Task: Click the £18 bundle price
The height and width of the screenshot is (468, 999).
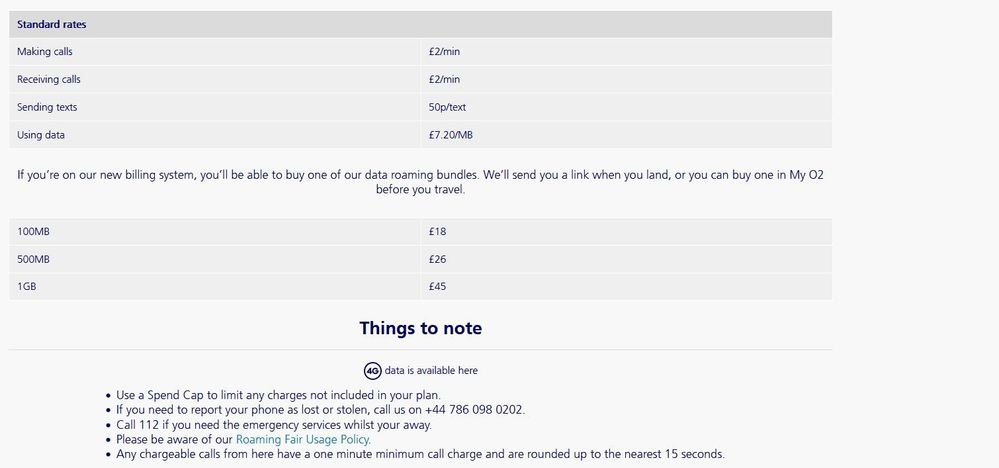Action: (x=437, y=232)
